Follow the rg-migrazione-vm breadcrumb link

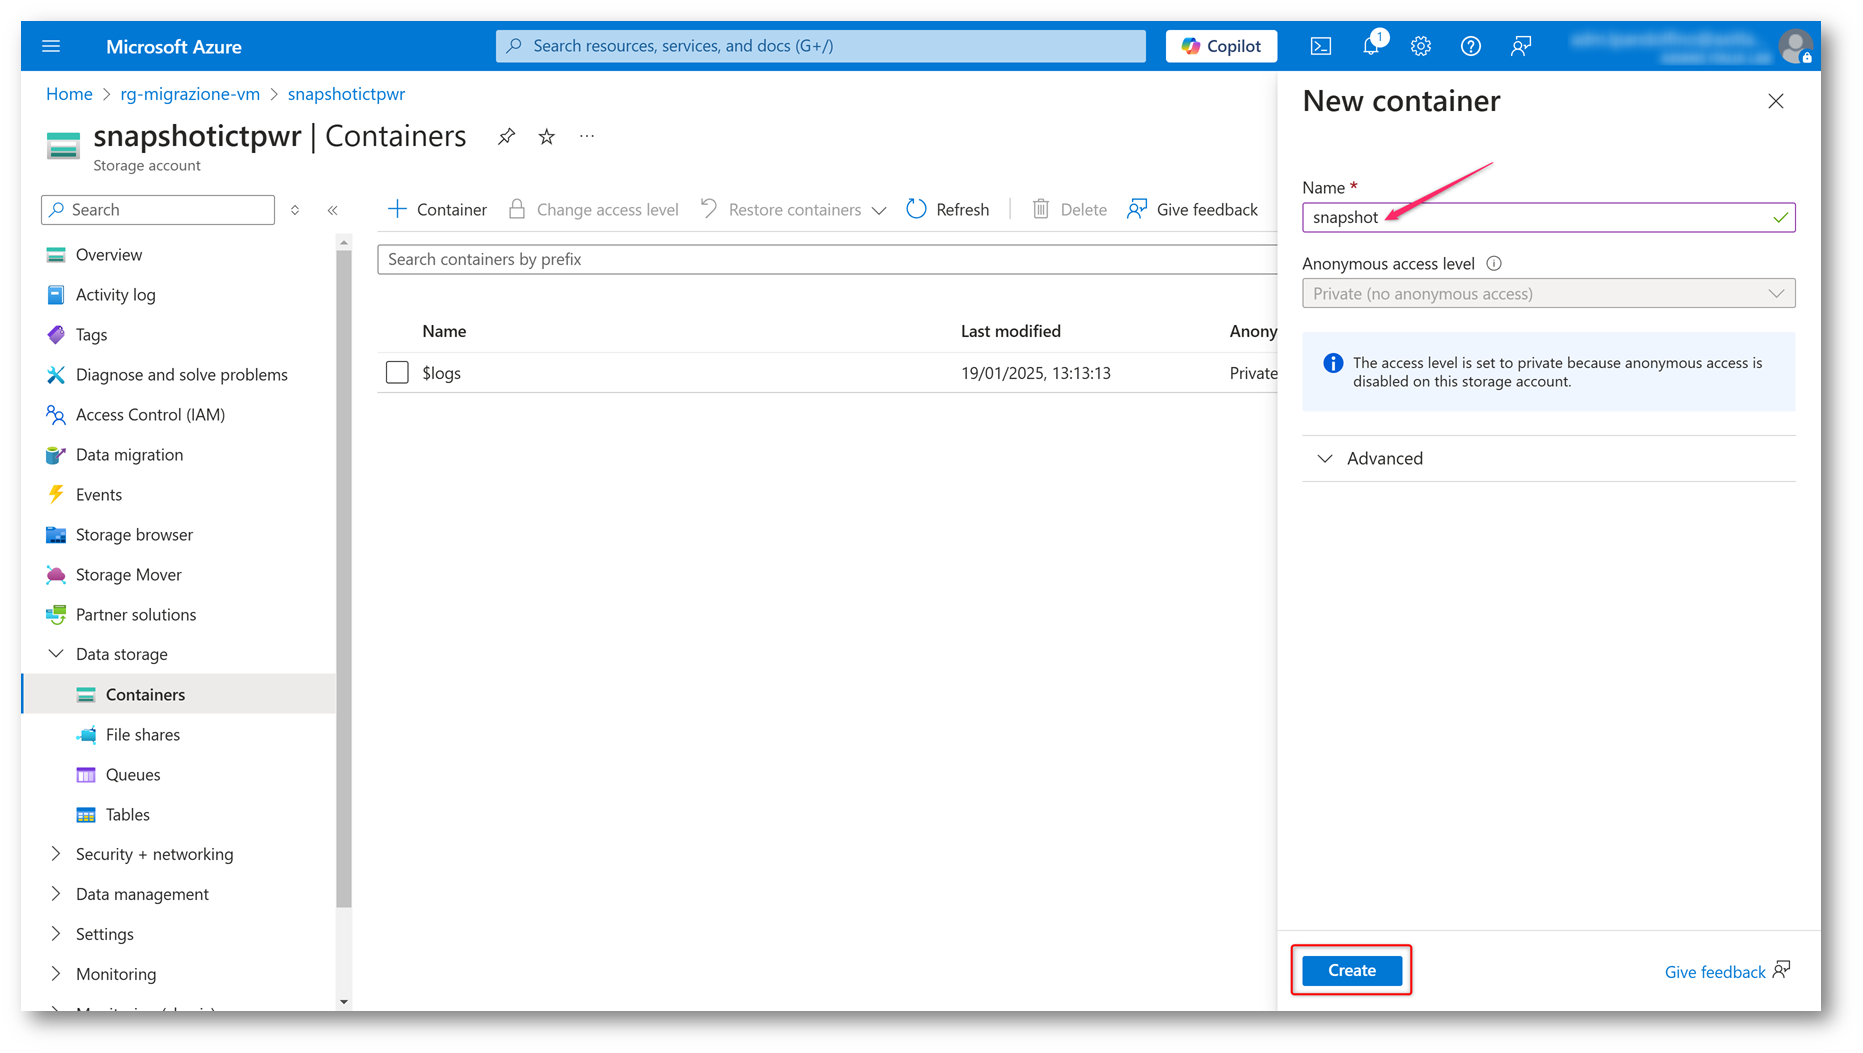(x=190, y=94)
